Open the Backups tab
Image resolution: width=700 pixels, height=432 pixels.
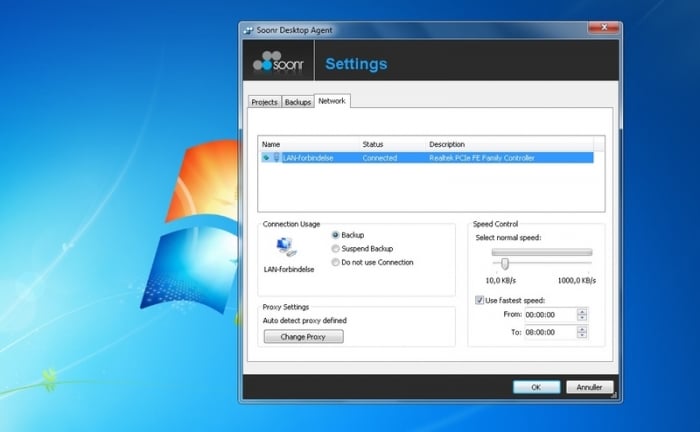click(x=297, y=102)
